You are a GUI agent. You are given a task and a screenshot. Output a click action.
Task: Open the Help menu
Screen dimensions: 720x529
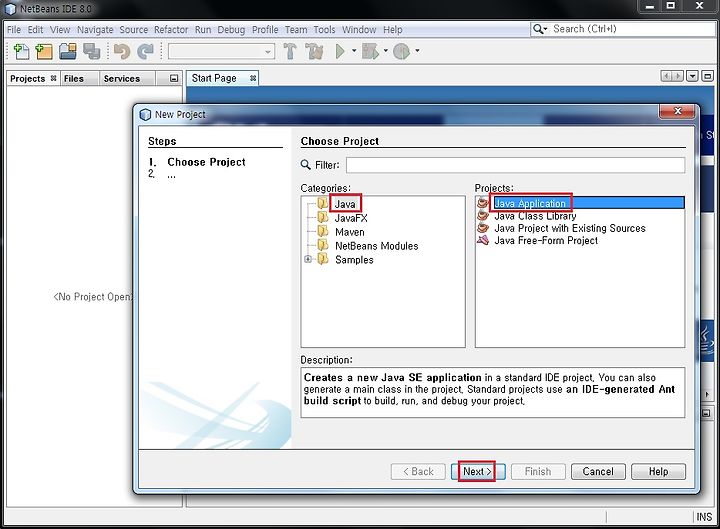[393, 30]
